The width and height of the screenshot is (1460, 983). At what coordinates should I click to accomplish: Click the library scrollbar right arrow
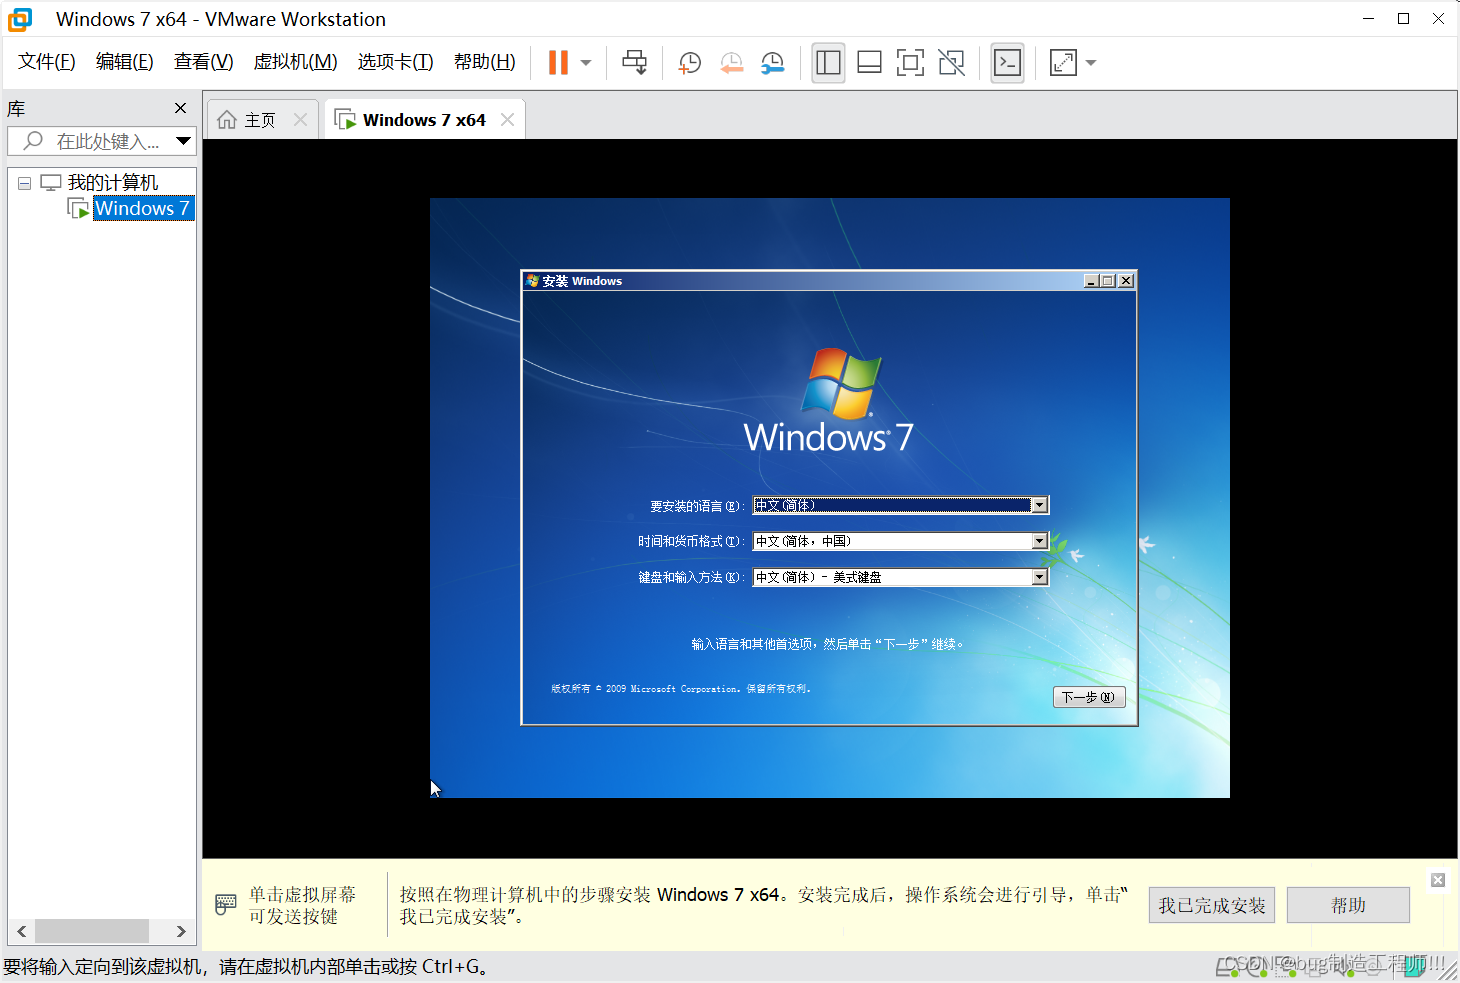coord(181,931)
